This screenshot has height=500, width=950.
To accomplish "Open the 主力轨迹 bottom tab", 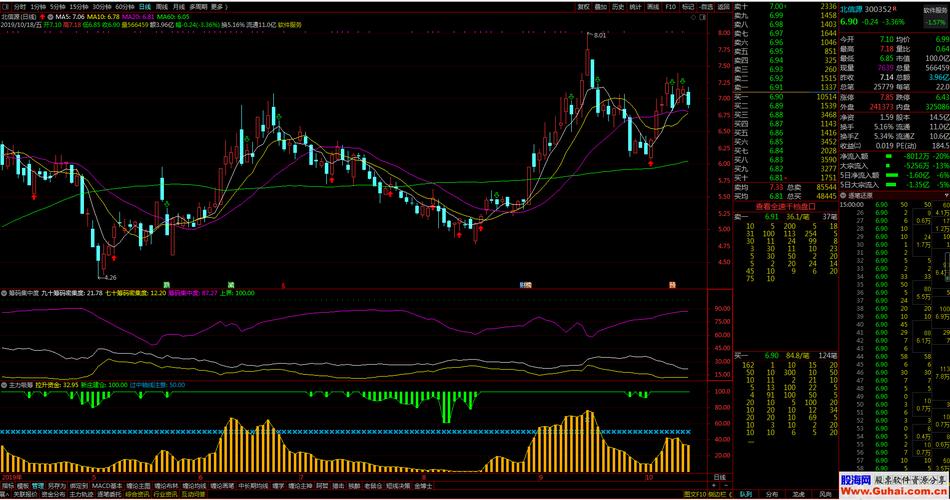I will [x=81, y=494].
